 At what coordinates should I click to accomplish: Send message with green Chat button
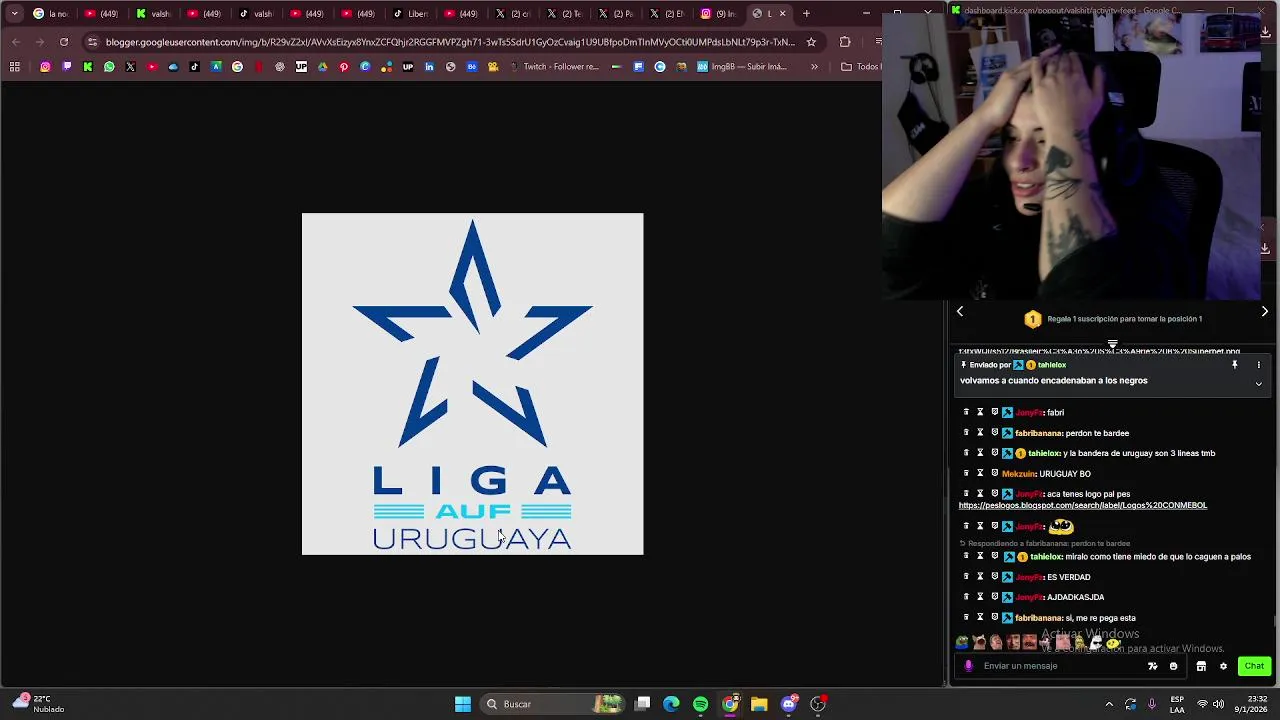(x=1254, y=666)
